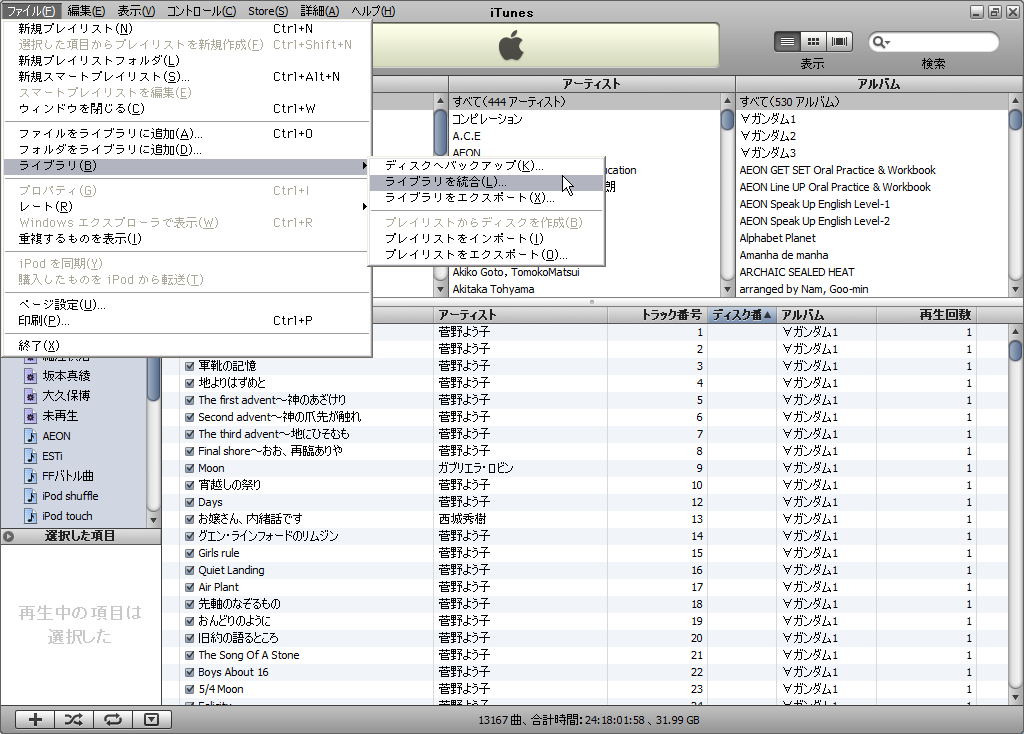Uncheck the Air Plant track checkbox
The image size is (1024, 734).
189,587
